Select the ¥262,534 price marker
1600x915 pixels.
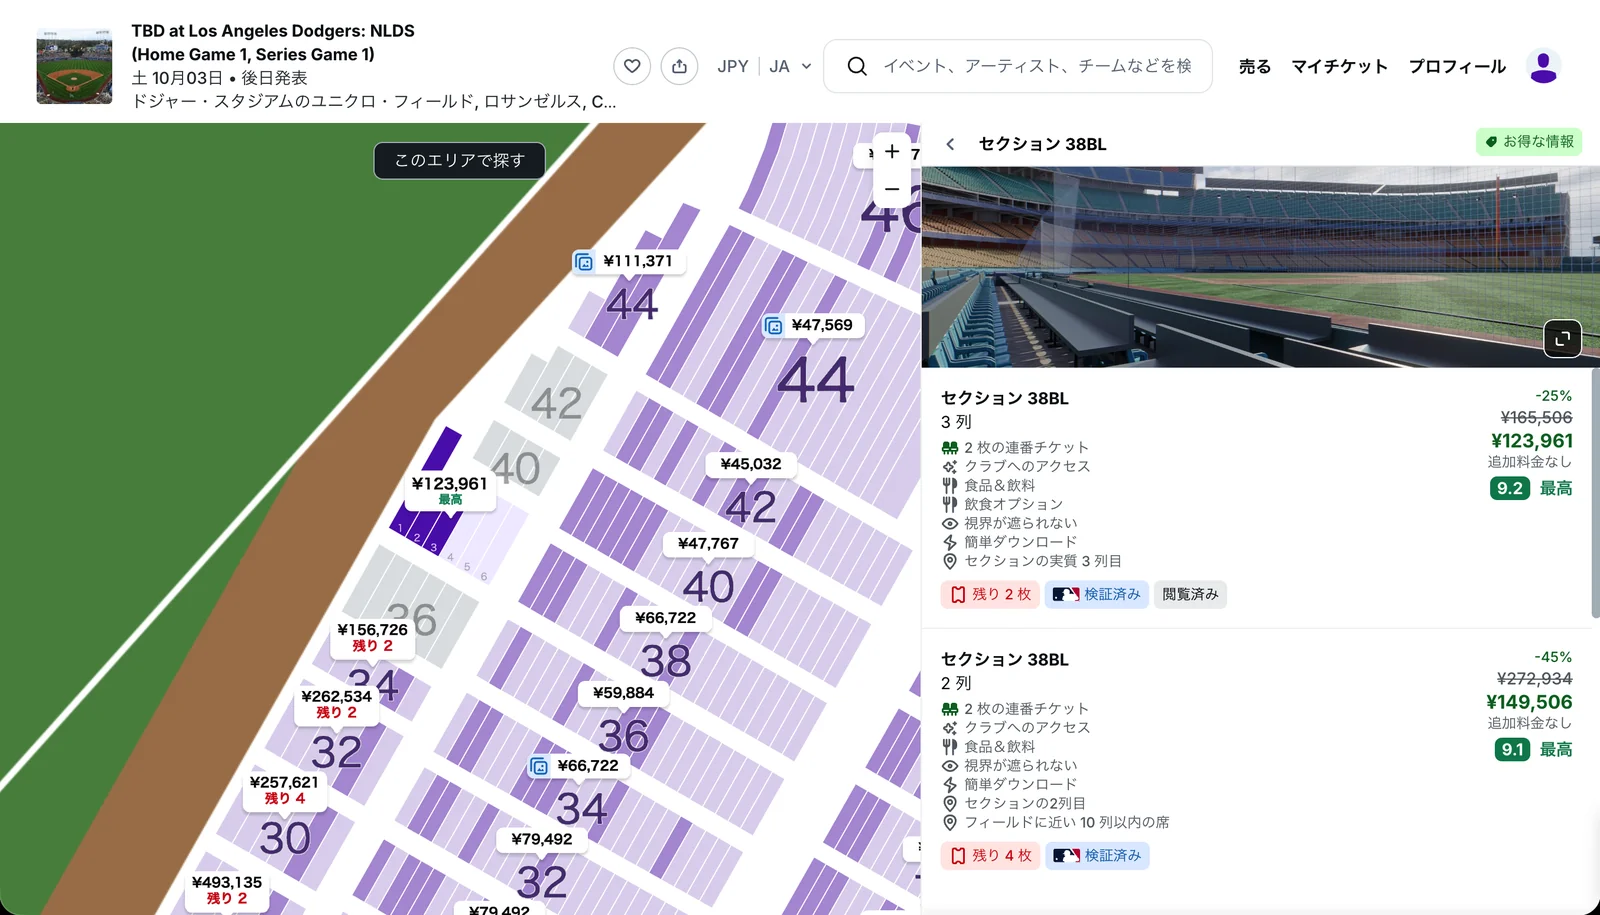pos(336,704)
